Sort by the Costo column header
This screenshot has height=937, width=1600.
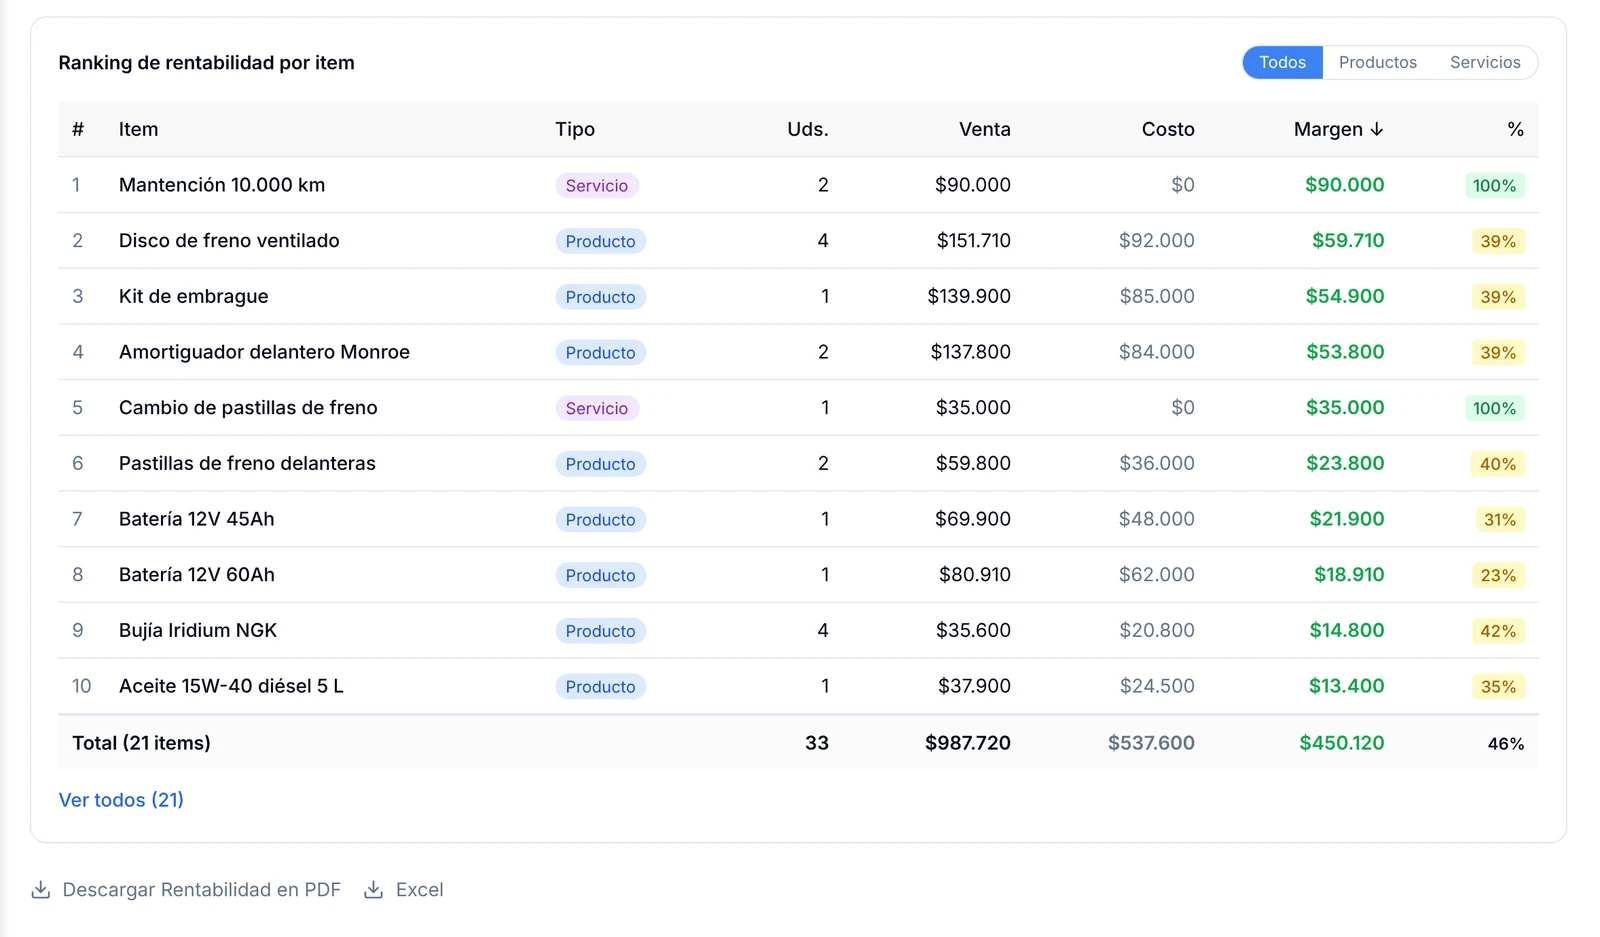1168,129
